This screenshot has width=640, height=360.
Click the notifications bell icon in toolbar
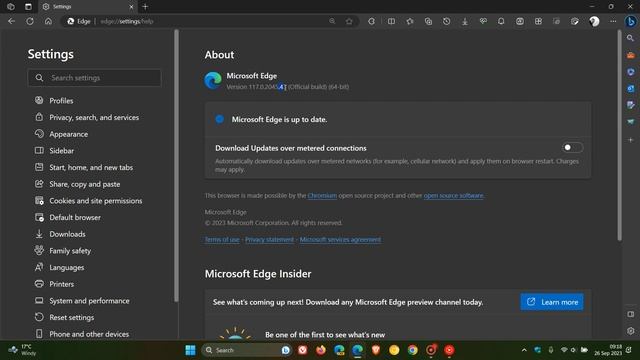[x=501, y=21]
